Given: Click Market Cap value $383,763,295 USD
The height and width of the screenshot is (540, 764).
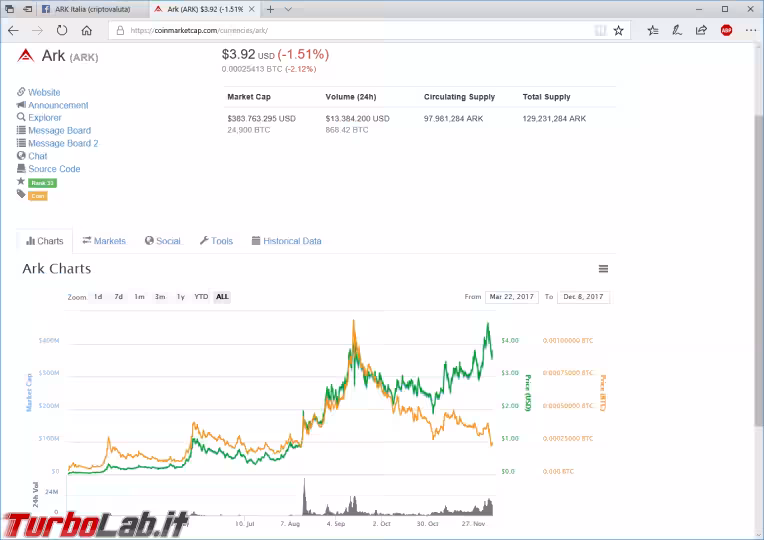Looking at the screenshot, I should (x=262, y=118).
